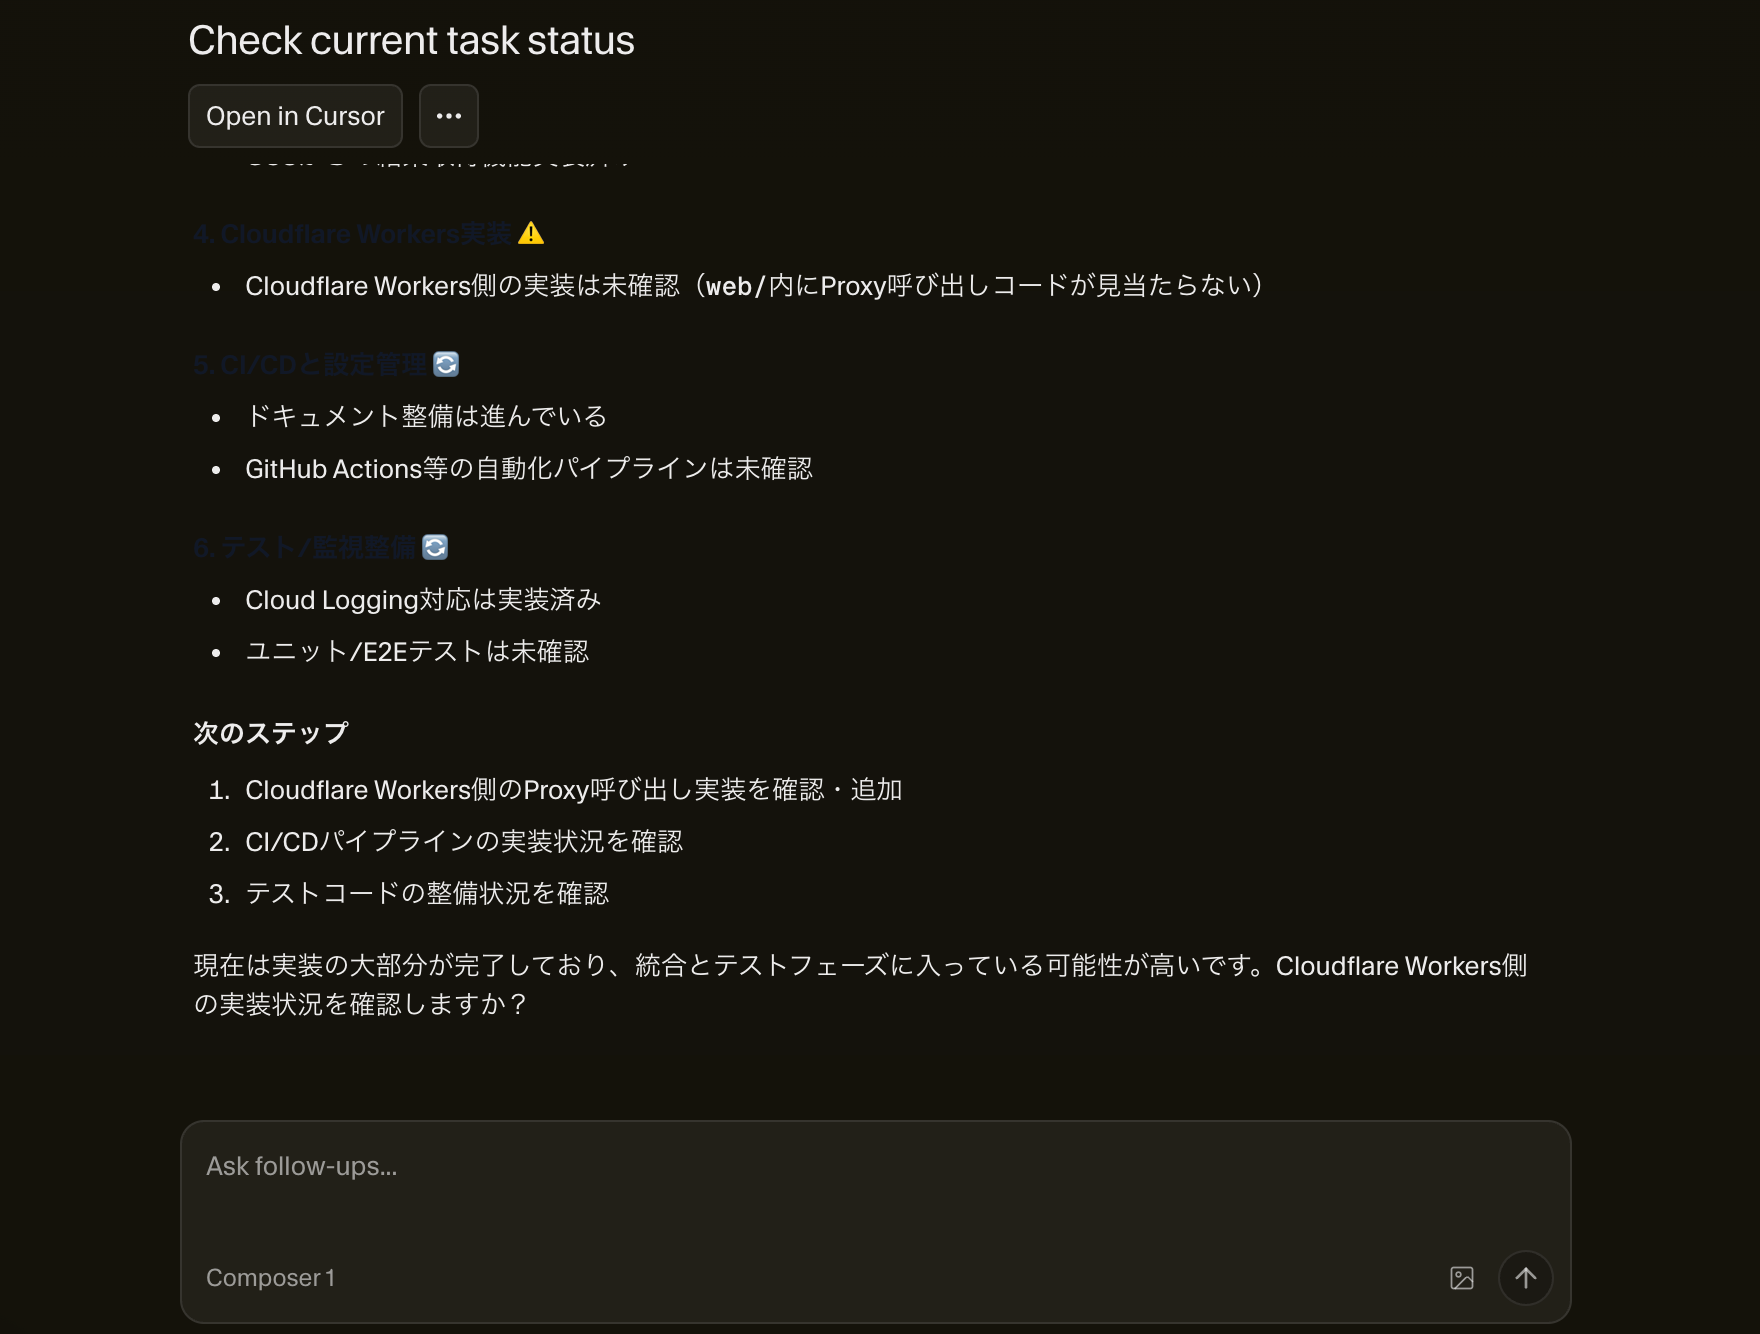Image resolution: width=1760 pixels, height=1334 pixels.
Task: Click the Check current task status title
Action: click(411, 41)
